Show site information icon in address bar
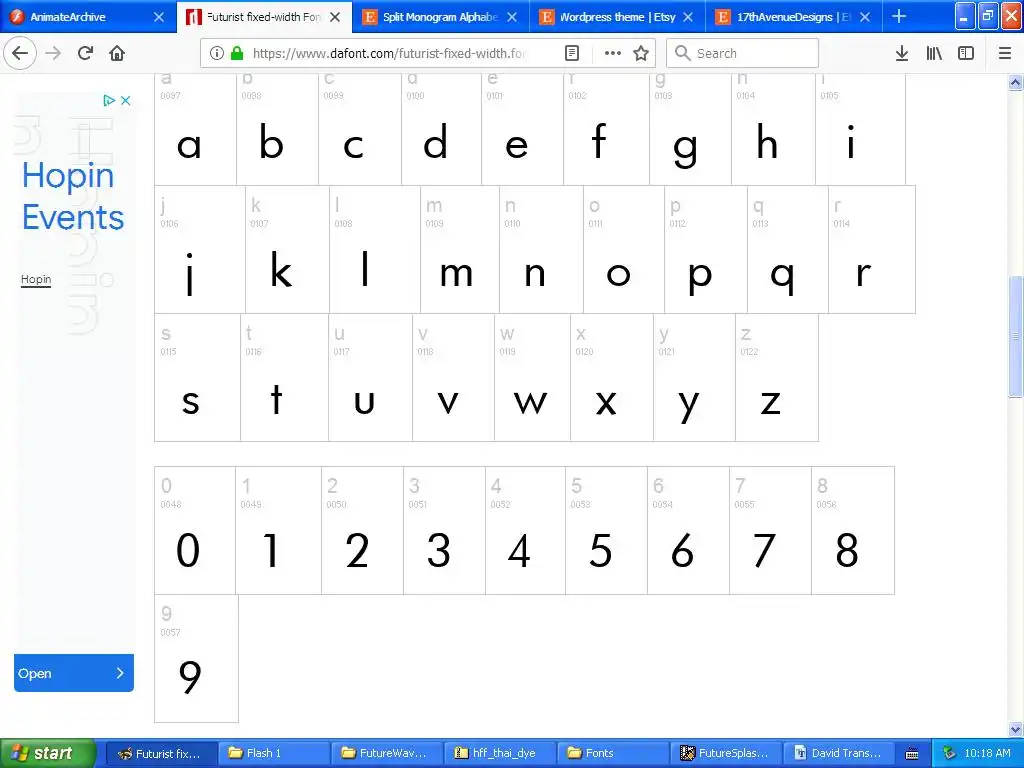 217,53
